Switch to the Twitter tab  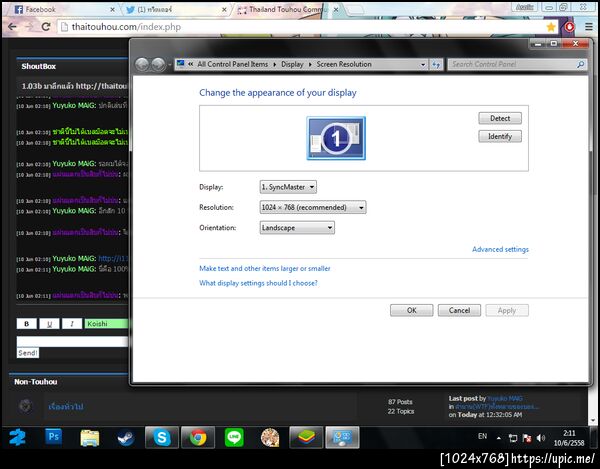175,10
